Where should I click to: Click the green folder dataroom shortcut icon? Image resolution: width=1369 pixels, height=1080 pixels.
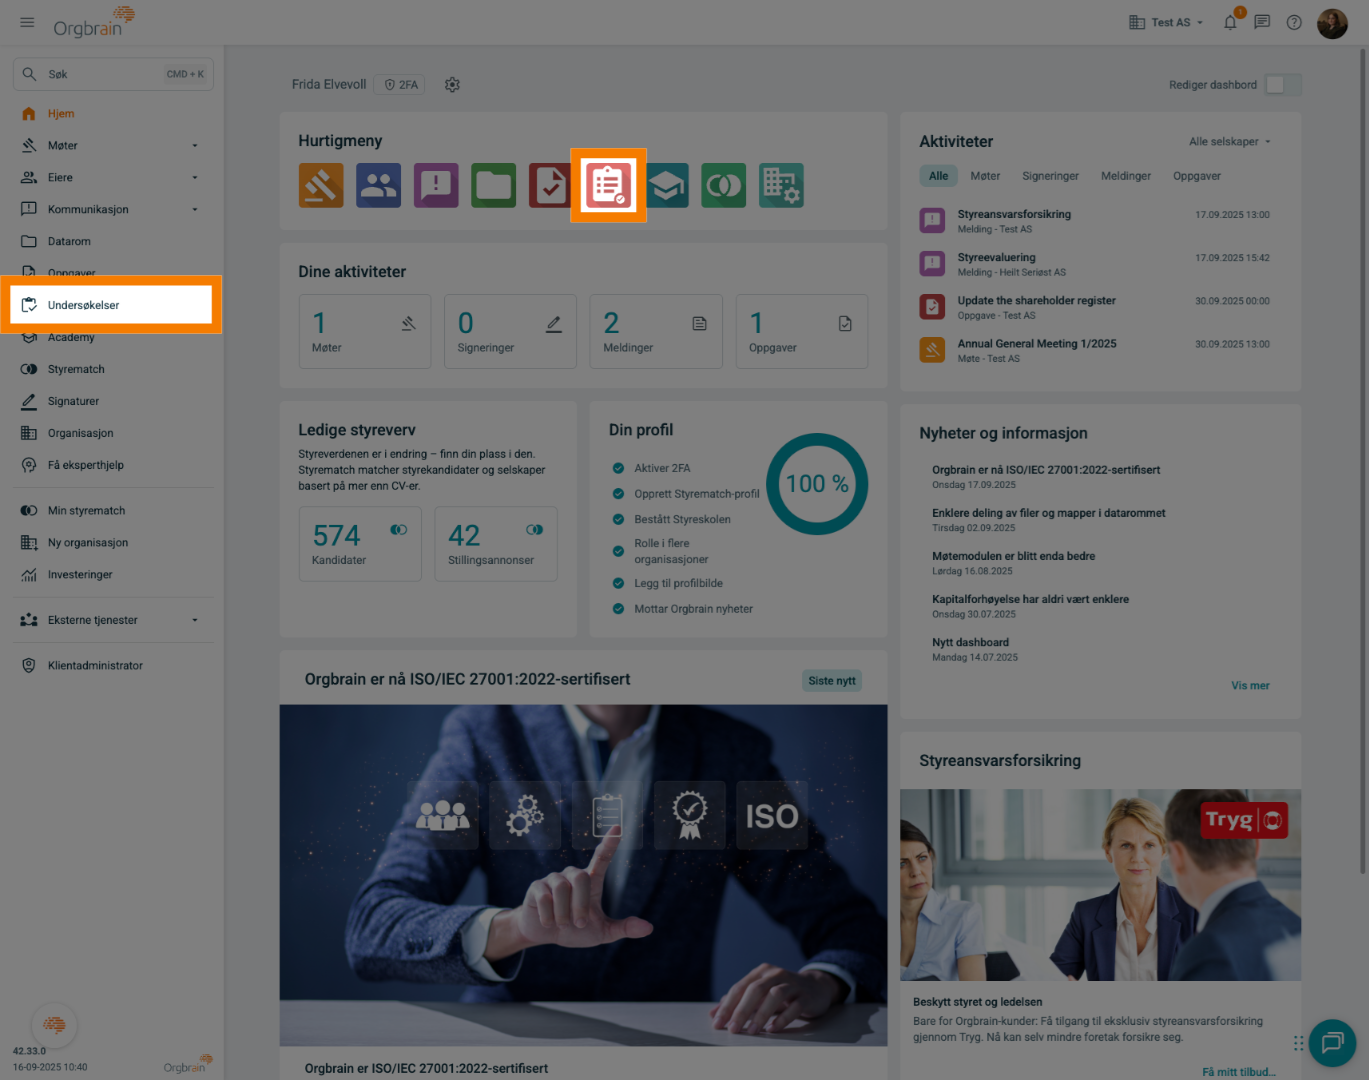[x=494, y=185]
